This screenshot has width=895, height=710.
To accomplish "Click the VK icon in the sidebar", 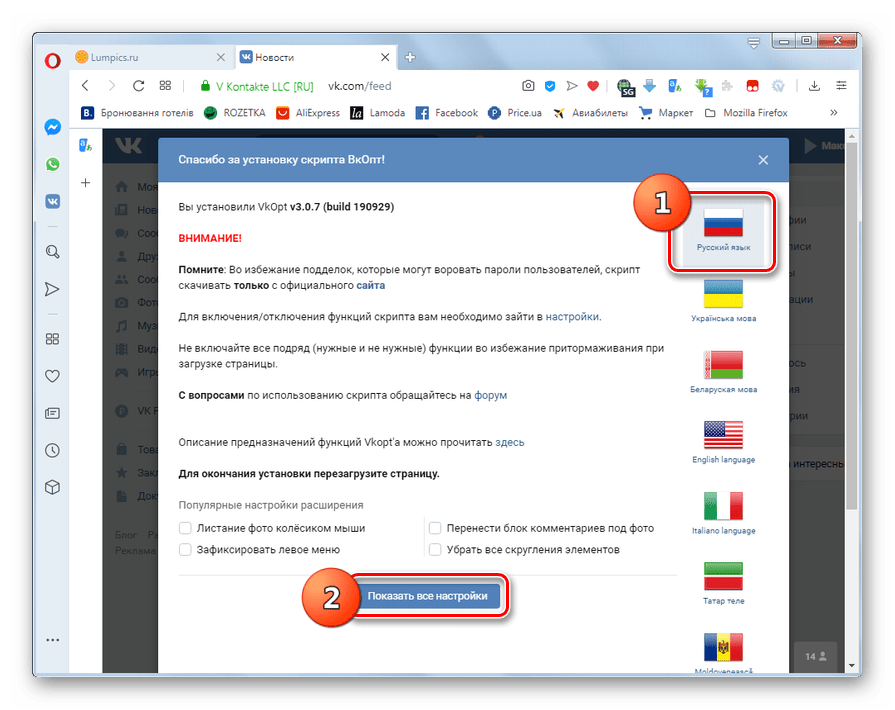I will [53, 200].
